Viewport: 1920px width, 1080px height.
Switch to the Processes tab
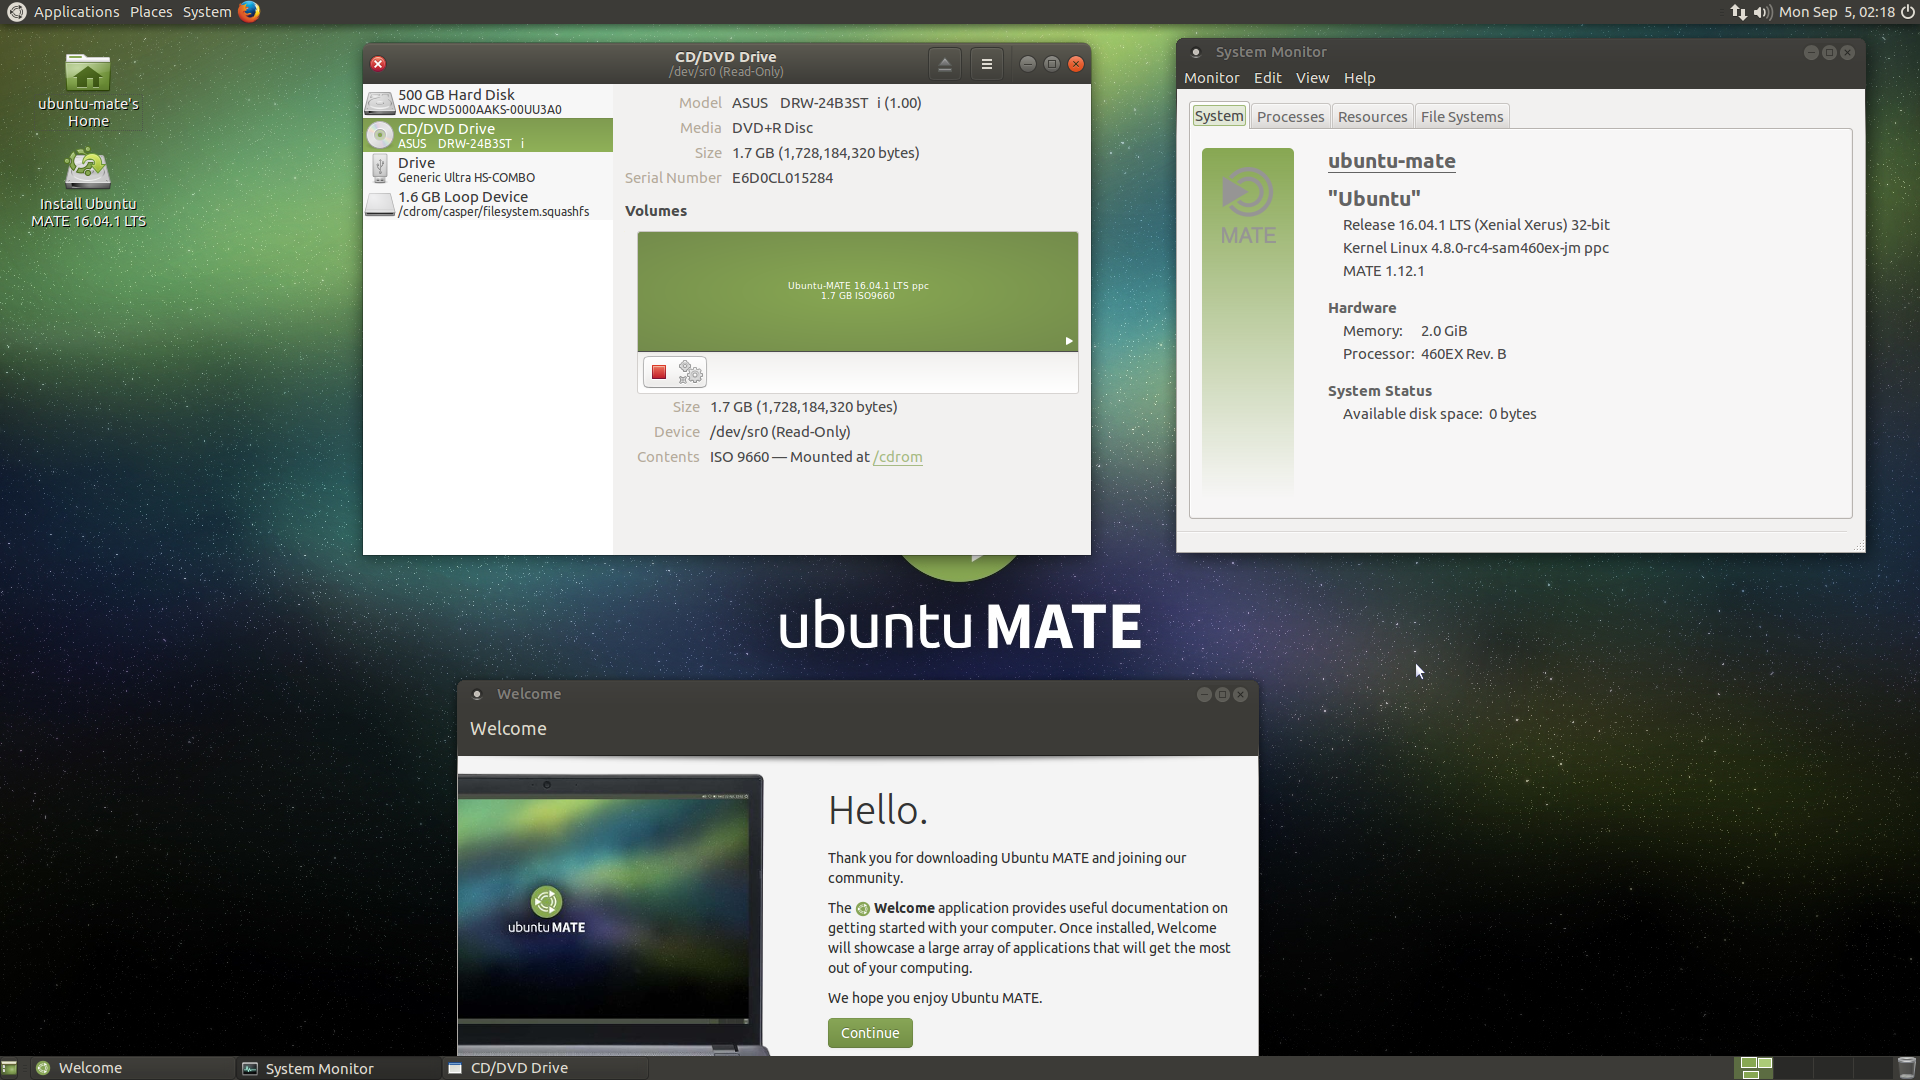(1290, 117)
